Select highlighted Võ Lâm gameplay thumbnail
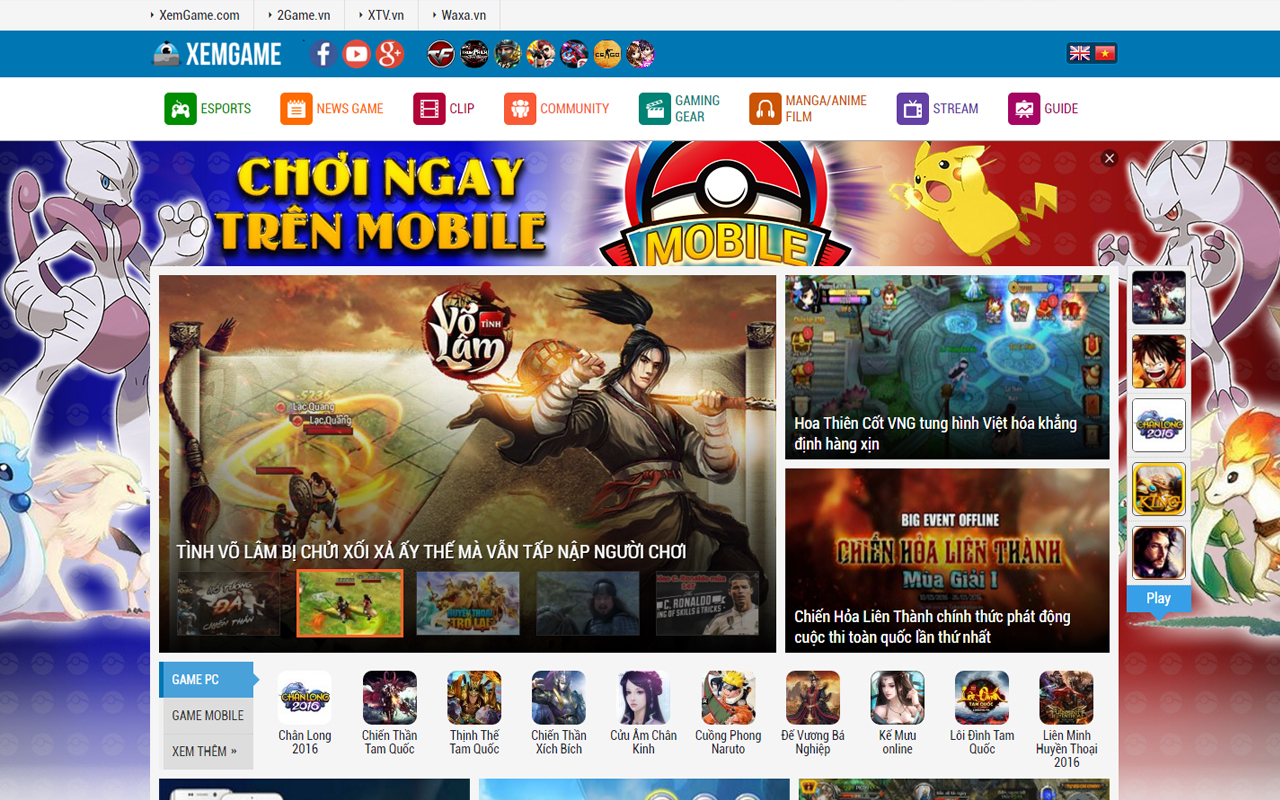 [x=350, y=603]
